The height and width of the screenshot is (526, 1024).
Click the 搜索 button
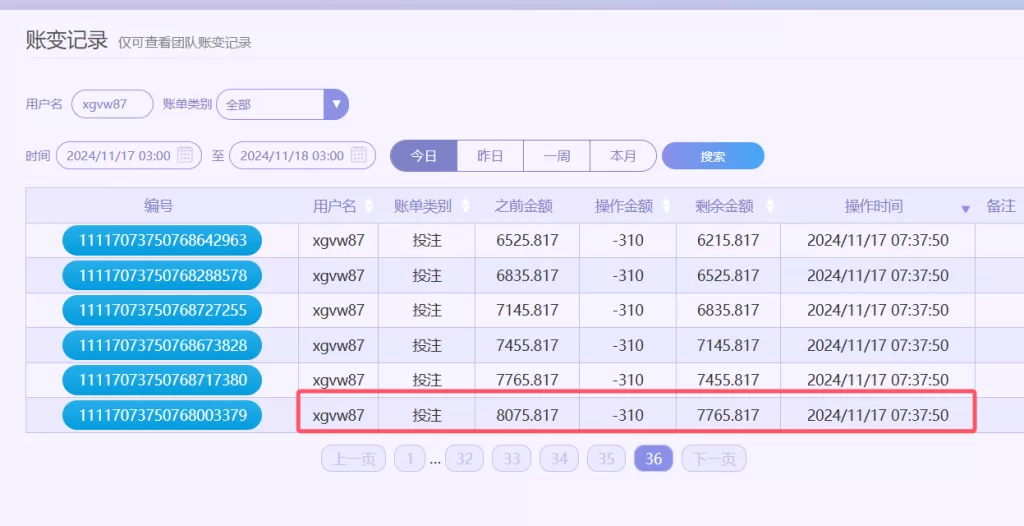[713, 156]
